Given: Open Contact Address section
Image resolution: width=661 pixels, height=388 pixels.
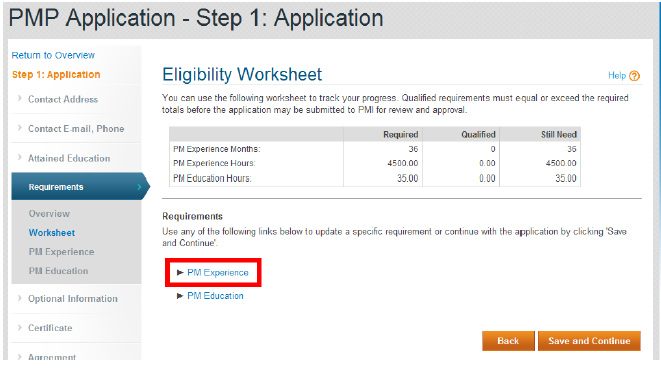Looking at the screenshot, I should click(x=63, y=99).
